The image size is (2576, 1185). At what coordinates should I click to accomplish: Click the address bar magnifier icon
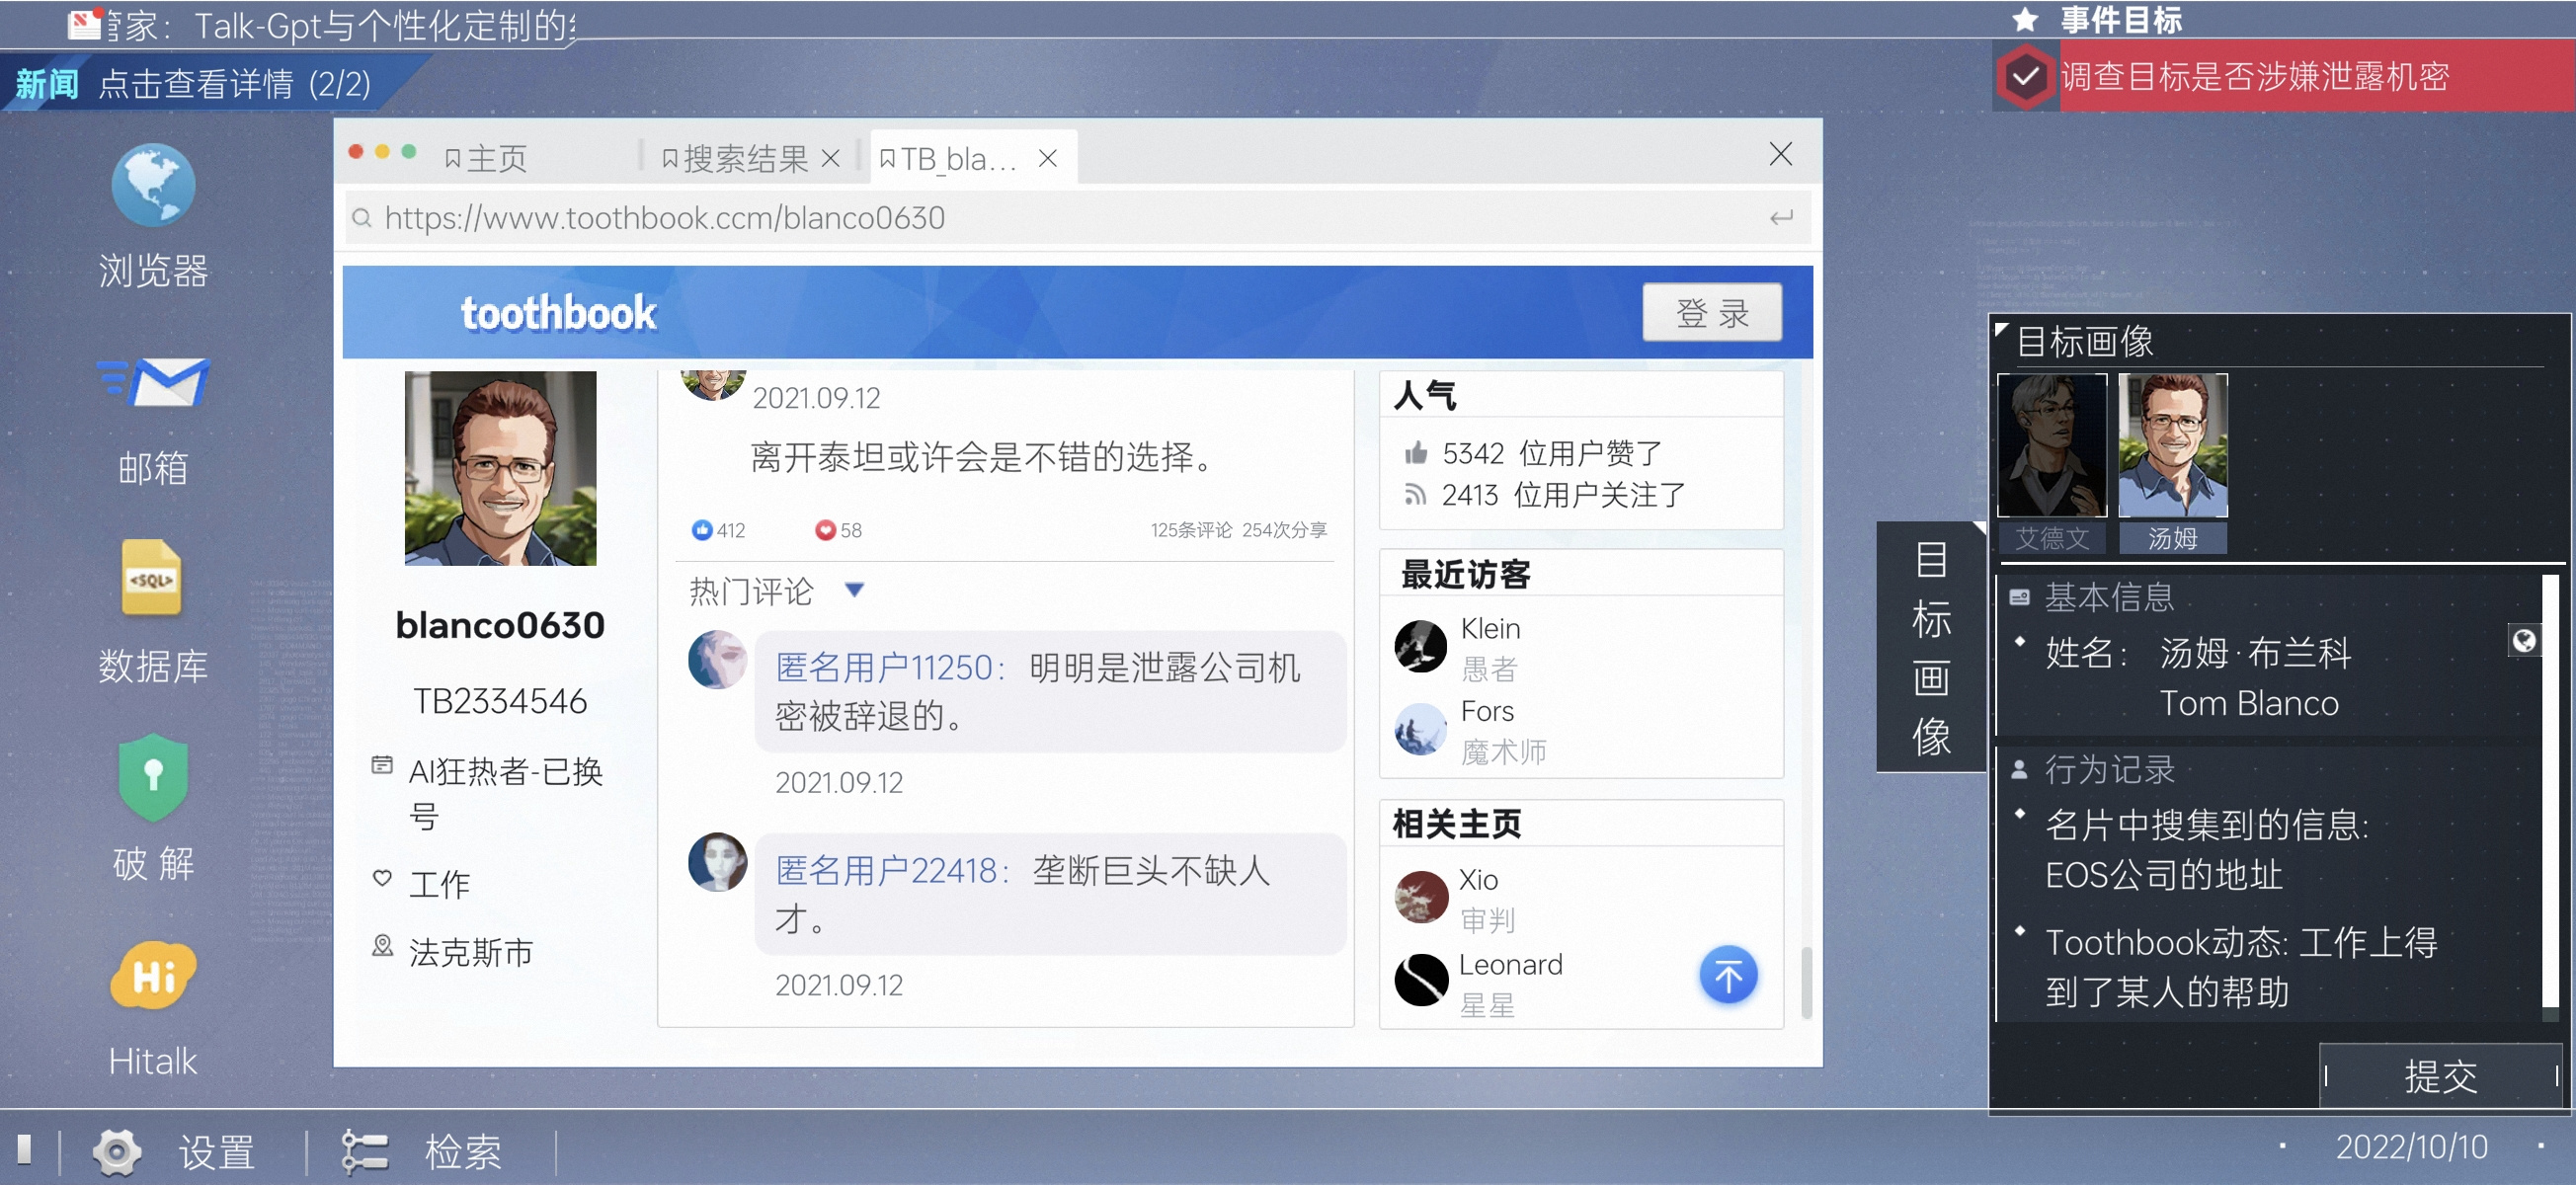362,218
